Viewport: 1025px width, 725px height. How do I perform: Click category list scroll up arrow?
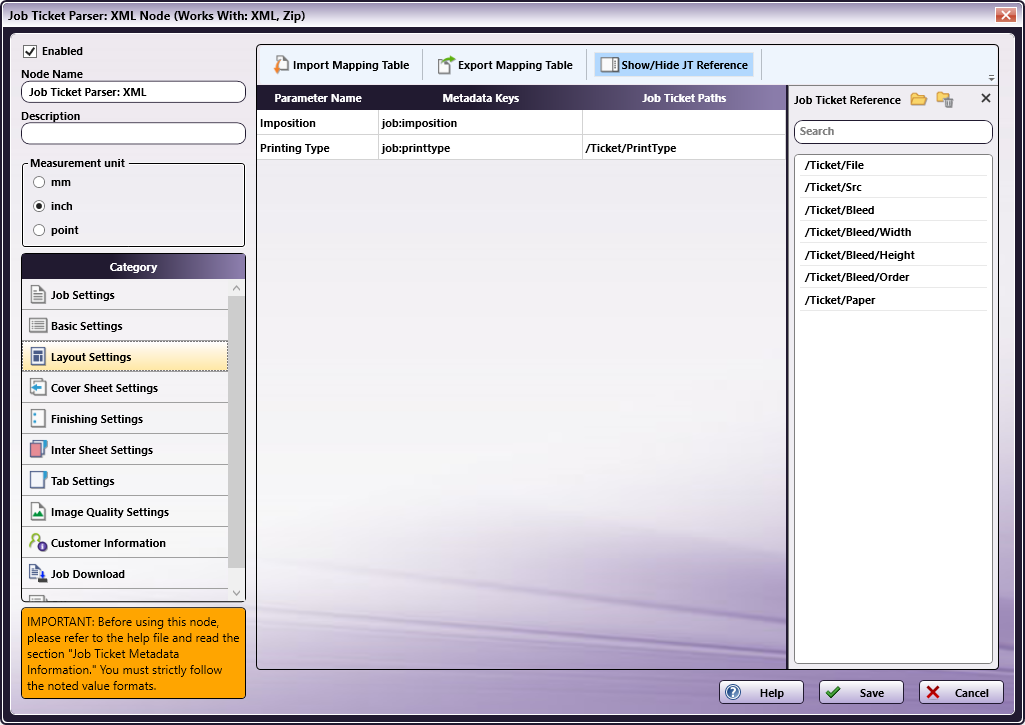[237, 288]
